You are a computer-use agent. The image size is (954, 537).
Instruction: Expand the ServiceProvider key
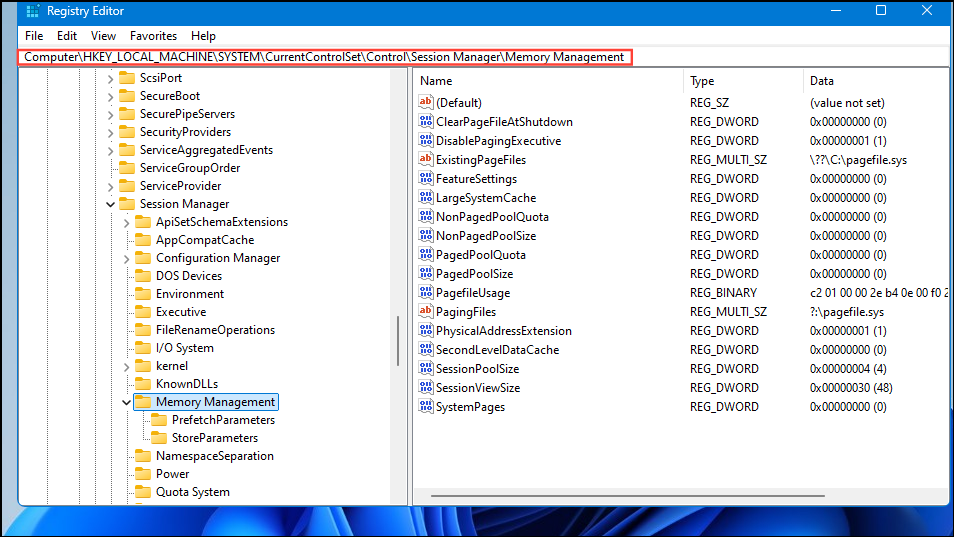[110, 186]
